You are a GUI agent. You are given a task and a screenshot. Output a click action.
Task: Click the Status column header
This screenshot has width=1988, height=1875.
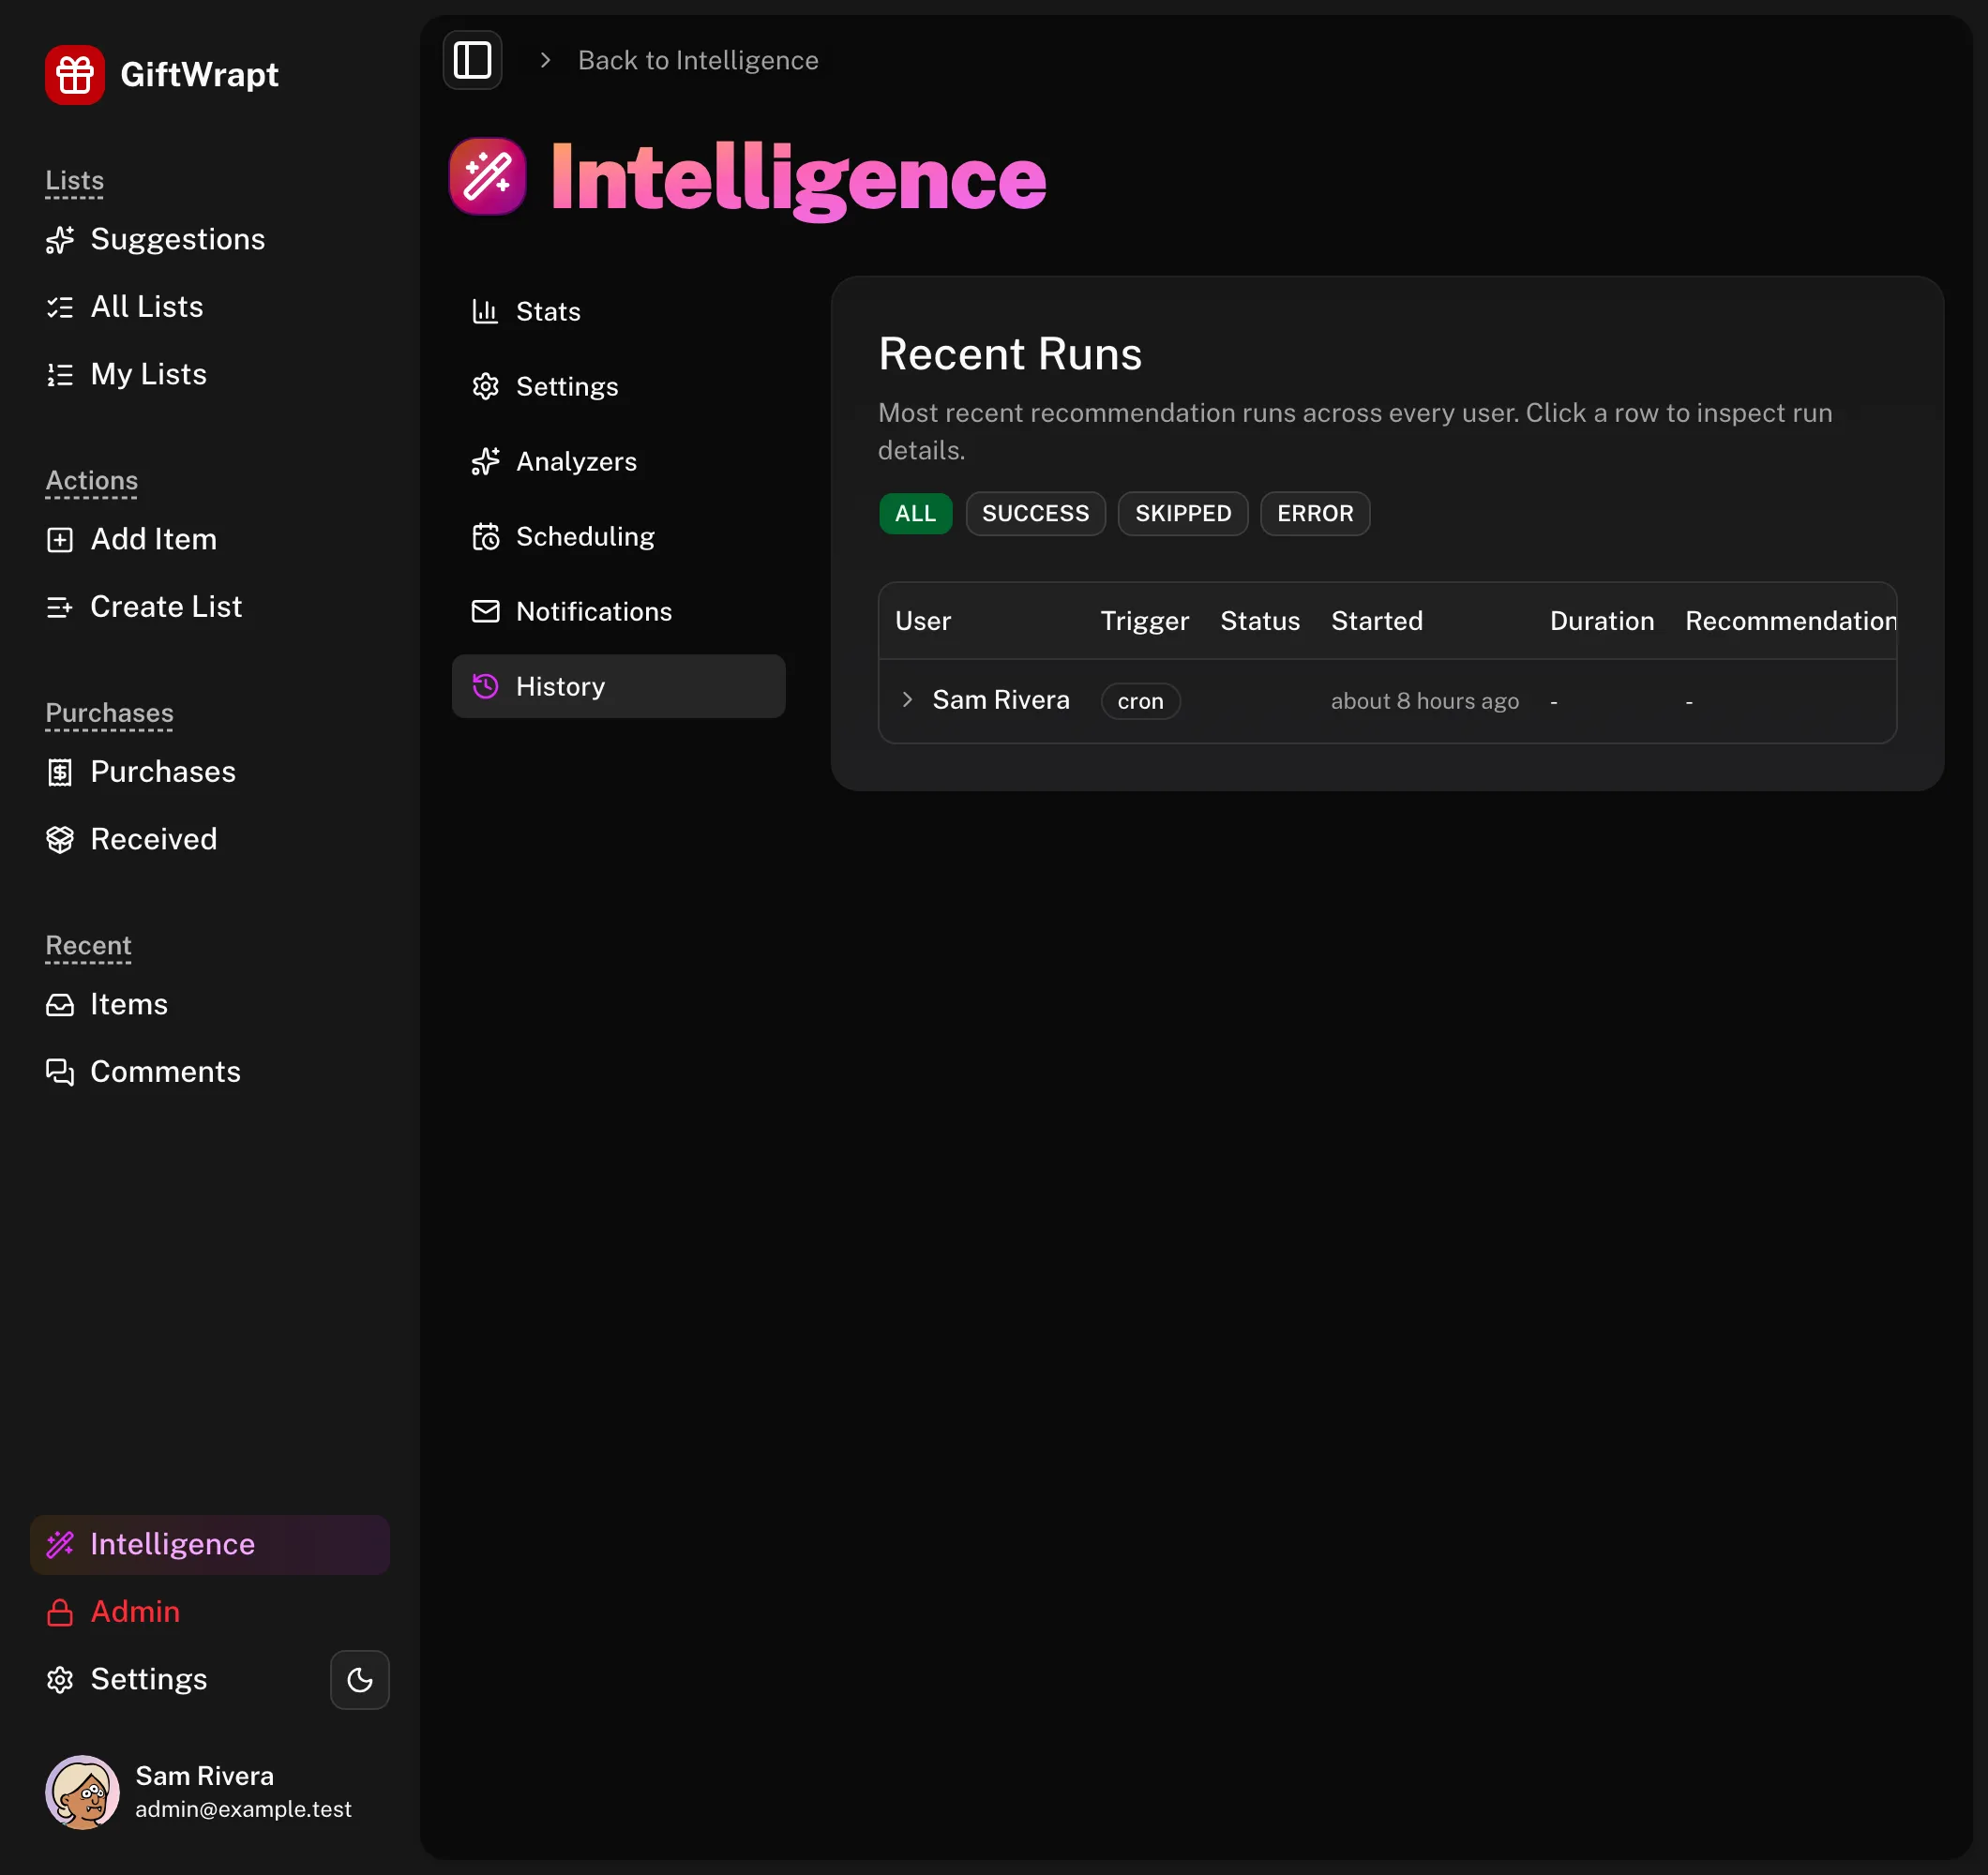[1260, 621]
